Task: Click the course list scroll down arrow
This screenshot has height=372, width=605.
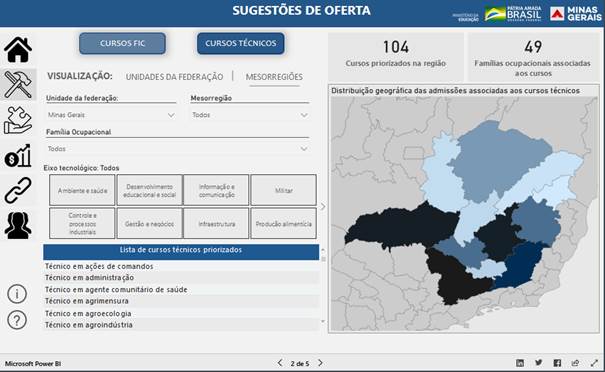Action: click(323, 321)
